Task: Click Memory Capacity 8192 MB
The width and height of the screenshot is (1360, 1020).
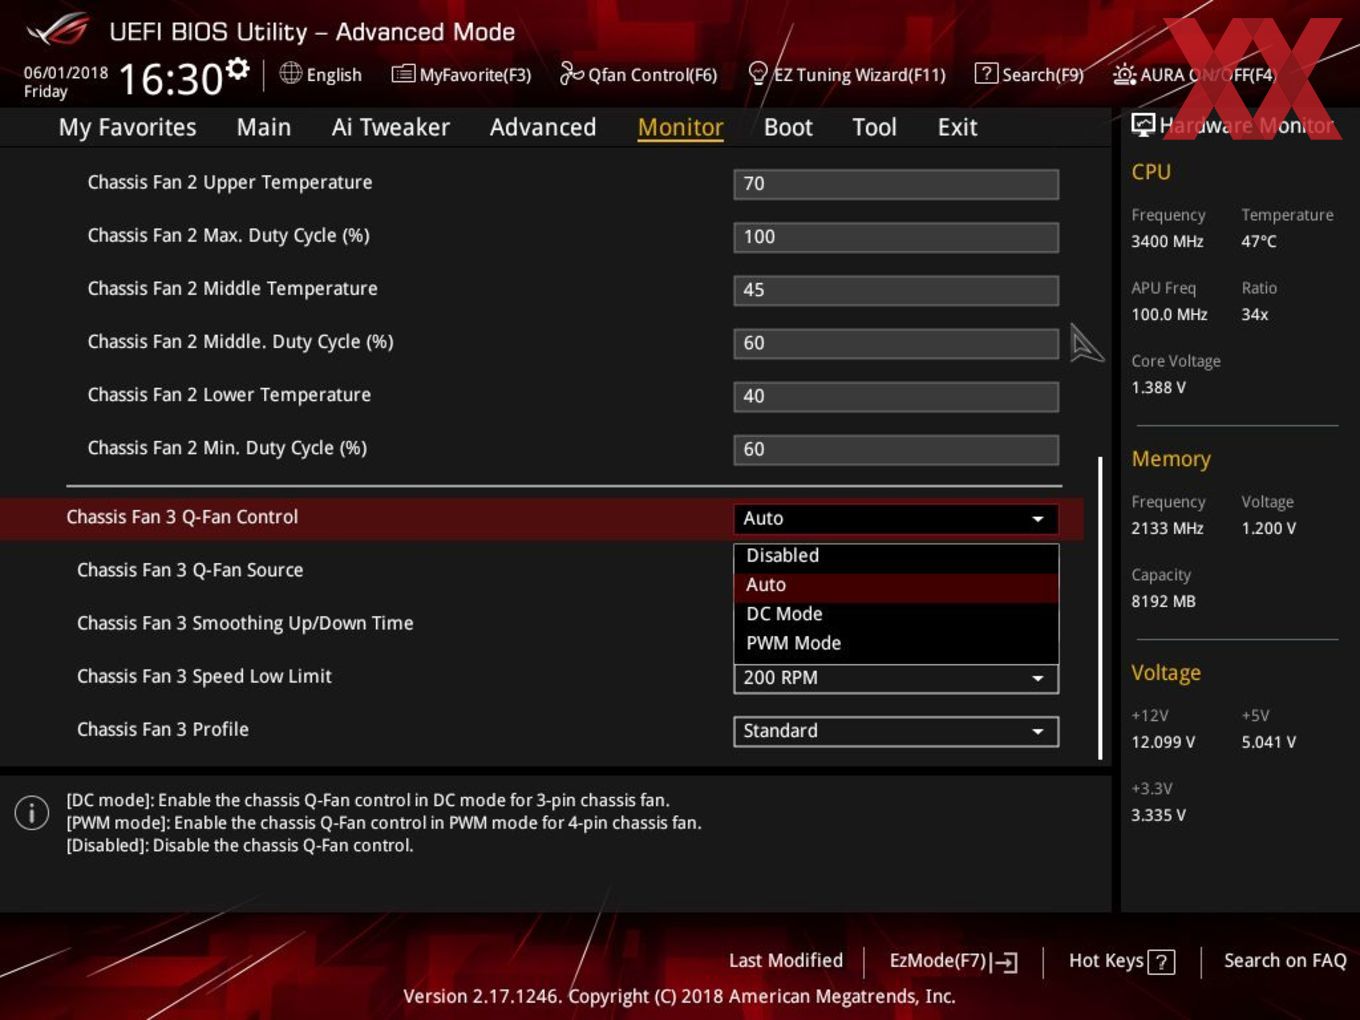Action: 1163,602
